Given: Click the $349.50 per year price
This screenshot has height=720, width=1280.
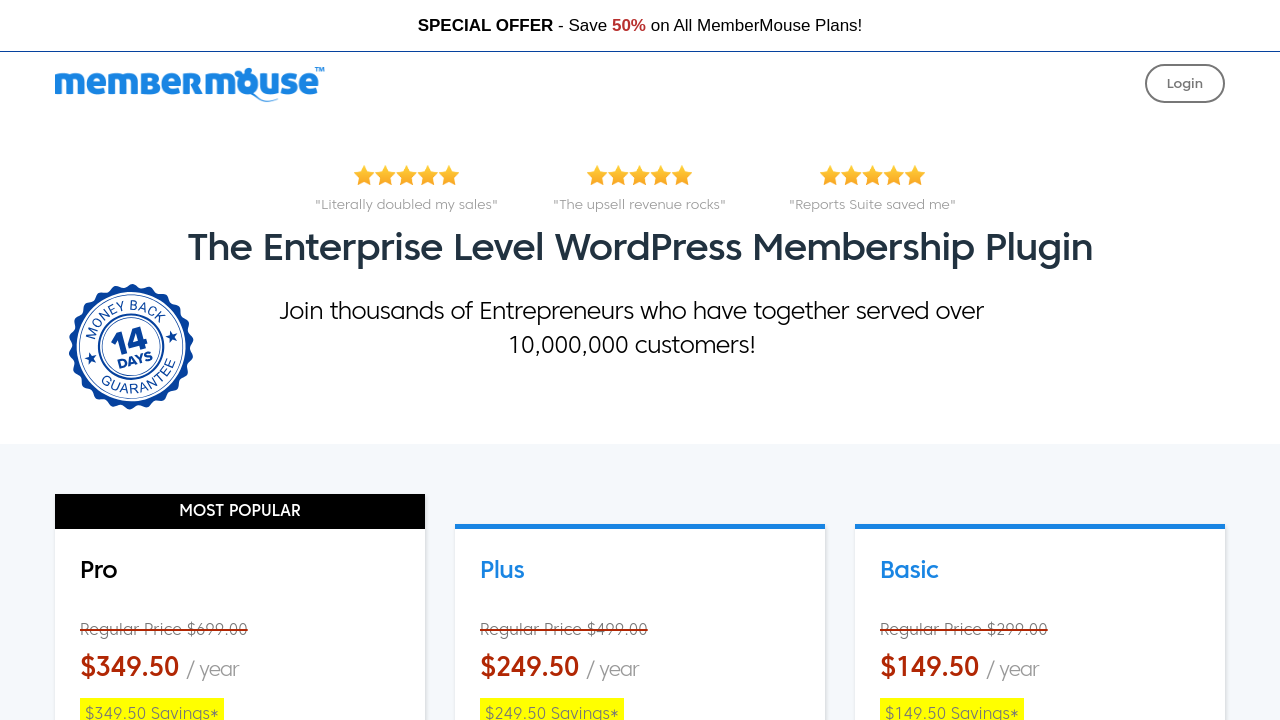Looking at the screenshot, I should [130, 667].
